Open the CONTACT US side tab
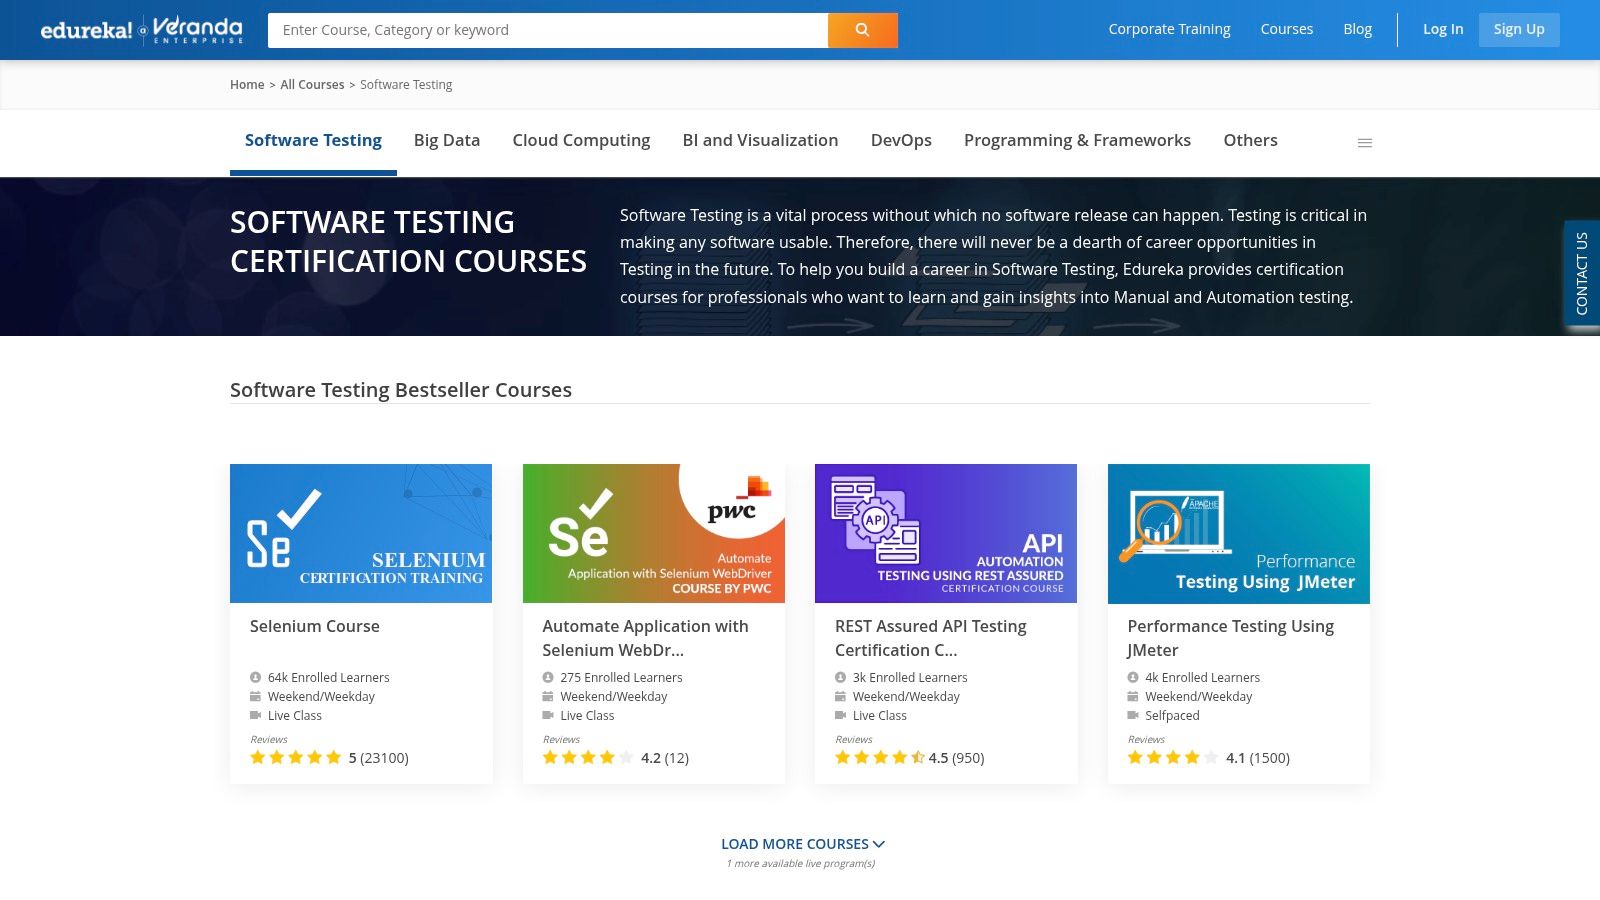Screen dimensions: 1600x900 (1581, 273)
